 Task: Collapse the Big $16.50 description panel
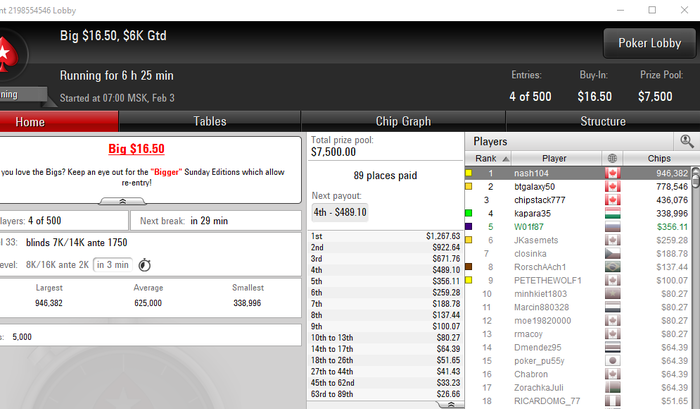pos(122,201)
